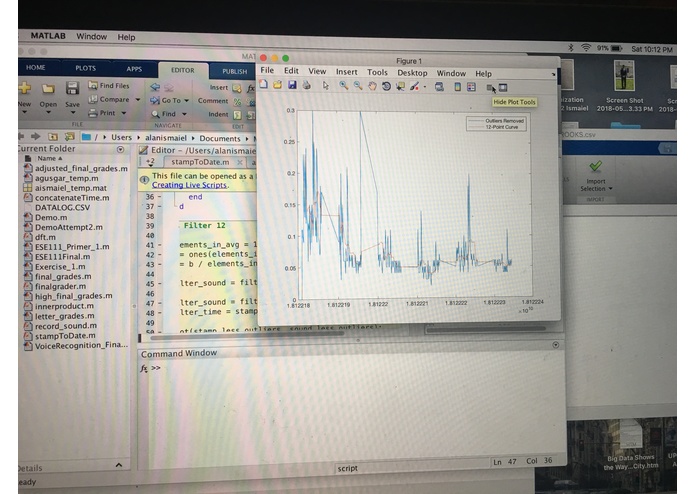Enable the Data Cursor tool
The image size is (695, 494).
[401, 86]
